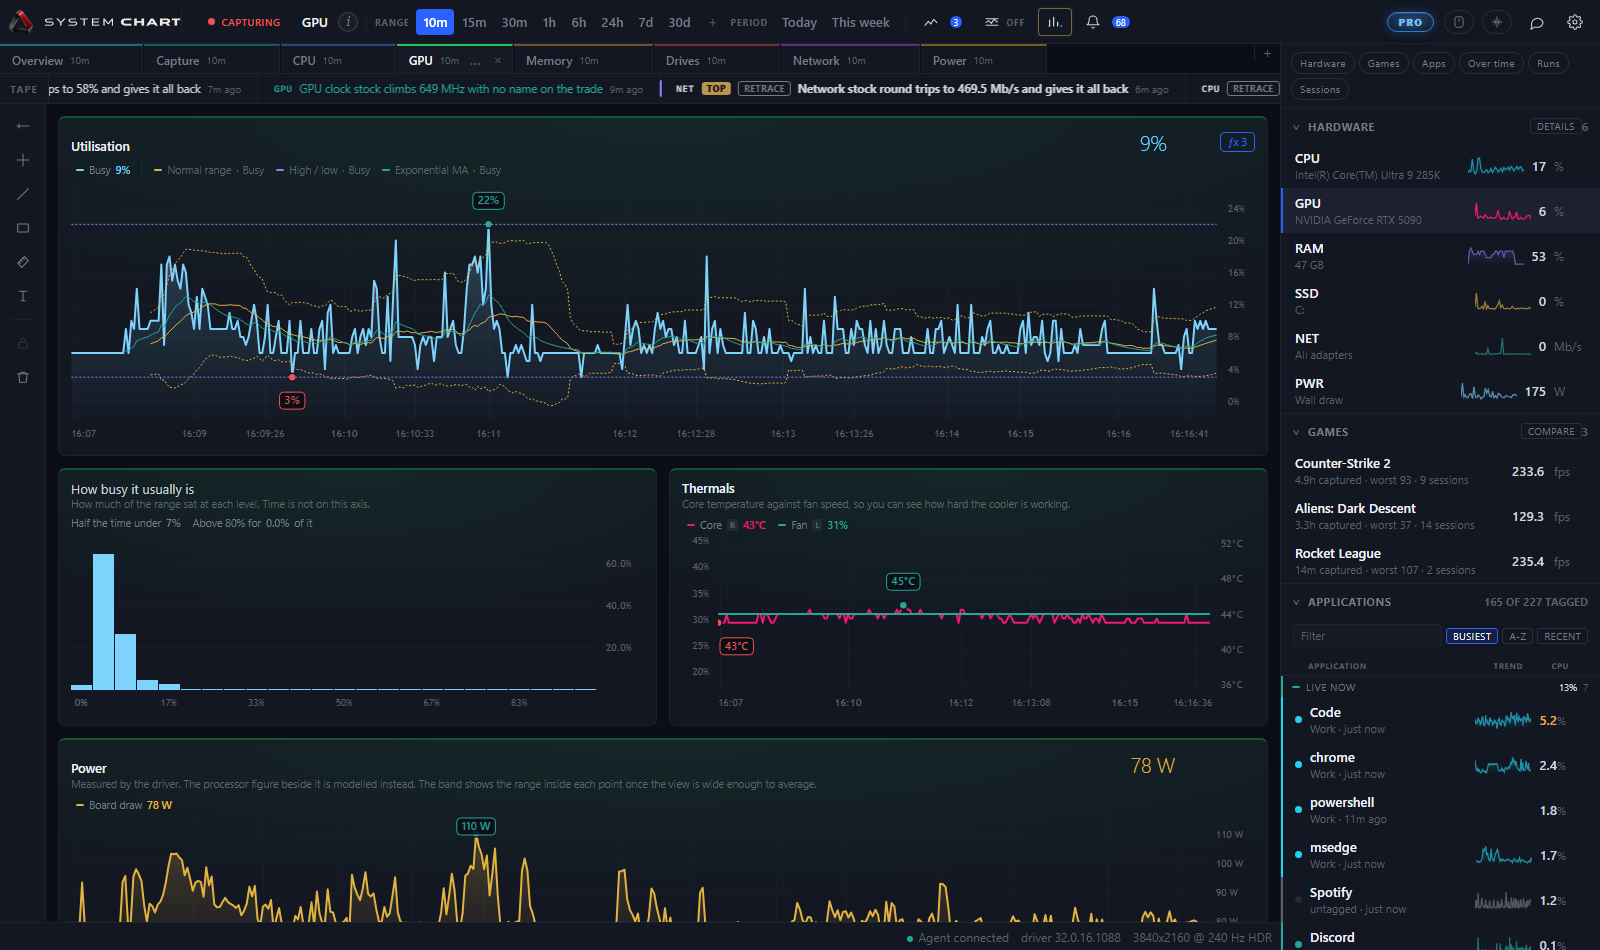Screen dimensions: 1600x950
Task: Switch to the Power tab
Action: (x=984, y=60)
